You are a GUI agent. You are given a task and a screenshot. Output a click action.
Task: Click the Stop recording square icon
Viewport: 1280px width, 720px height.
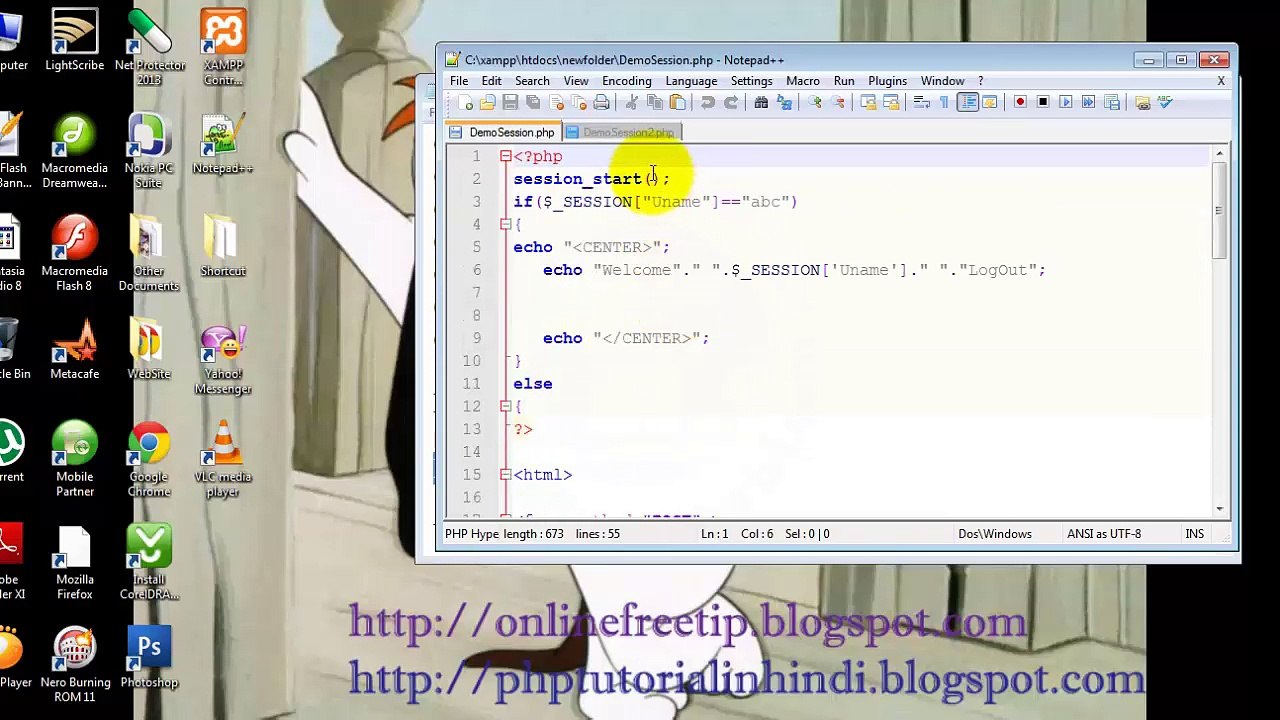coord(1042,102)
